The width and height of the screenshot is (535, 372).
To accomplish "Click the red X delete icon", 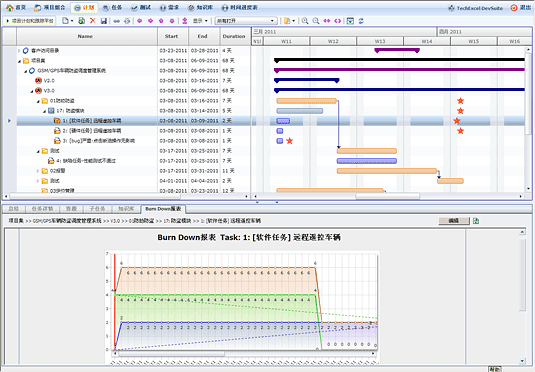I will click(92, 21).
